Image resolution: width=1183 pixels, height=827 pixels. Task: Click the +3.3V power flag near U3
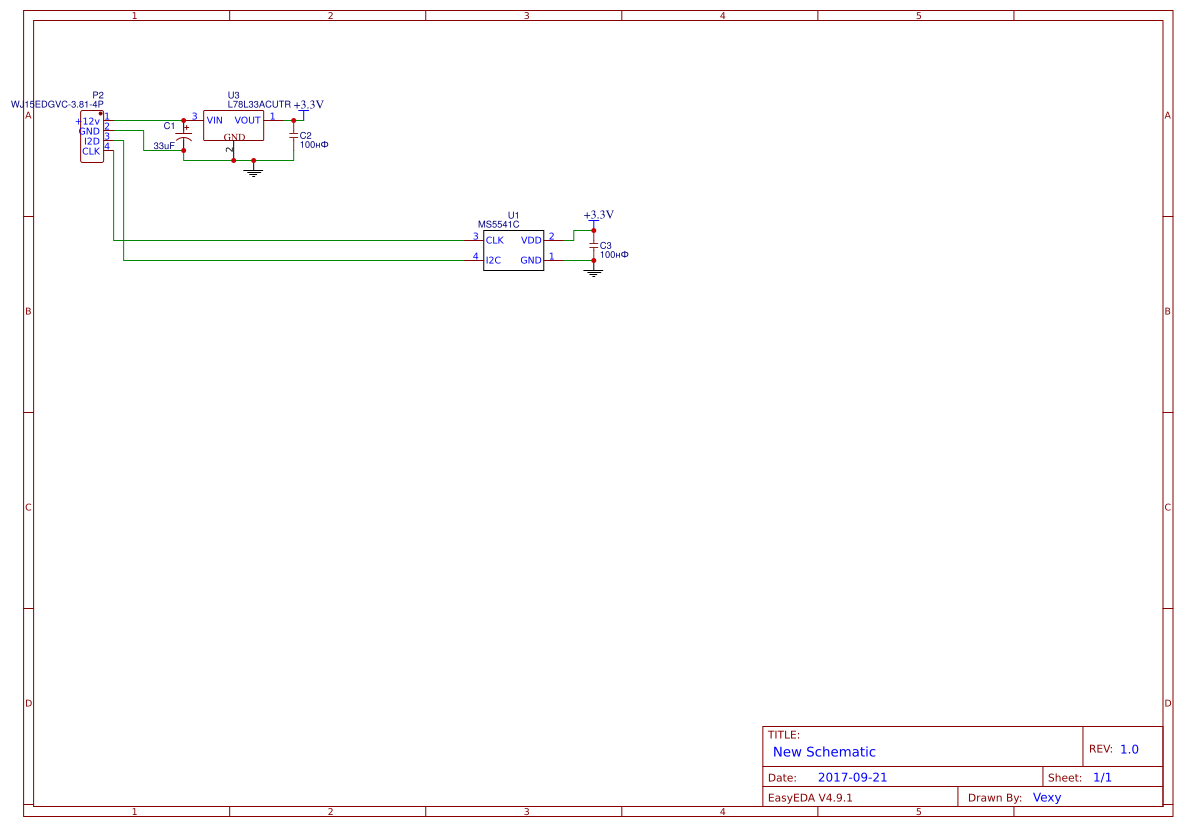[x=308, y=104]
